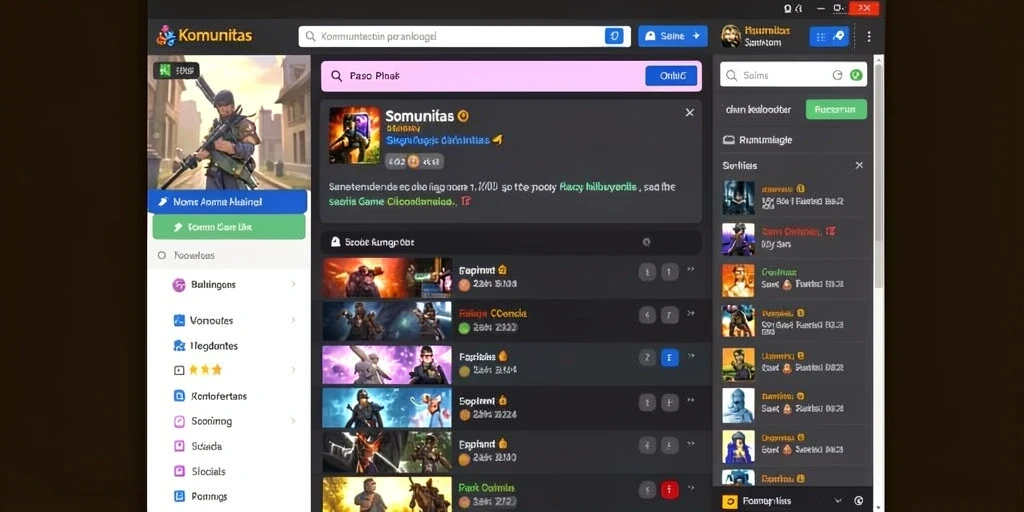Select the Nome Aome Maianel blue sidebar item
The image size is (1024, 512).
[x=228, y=202]
